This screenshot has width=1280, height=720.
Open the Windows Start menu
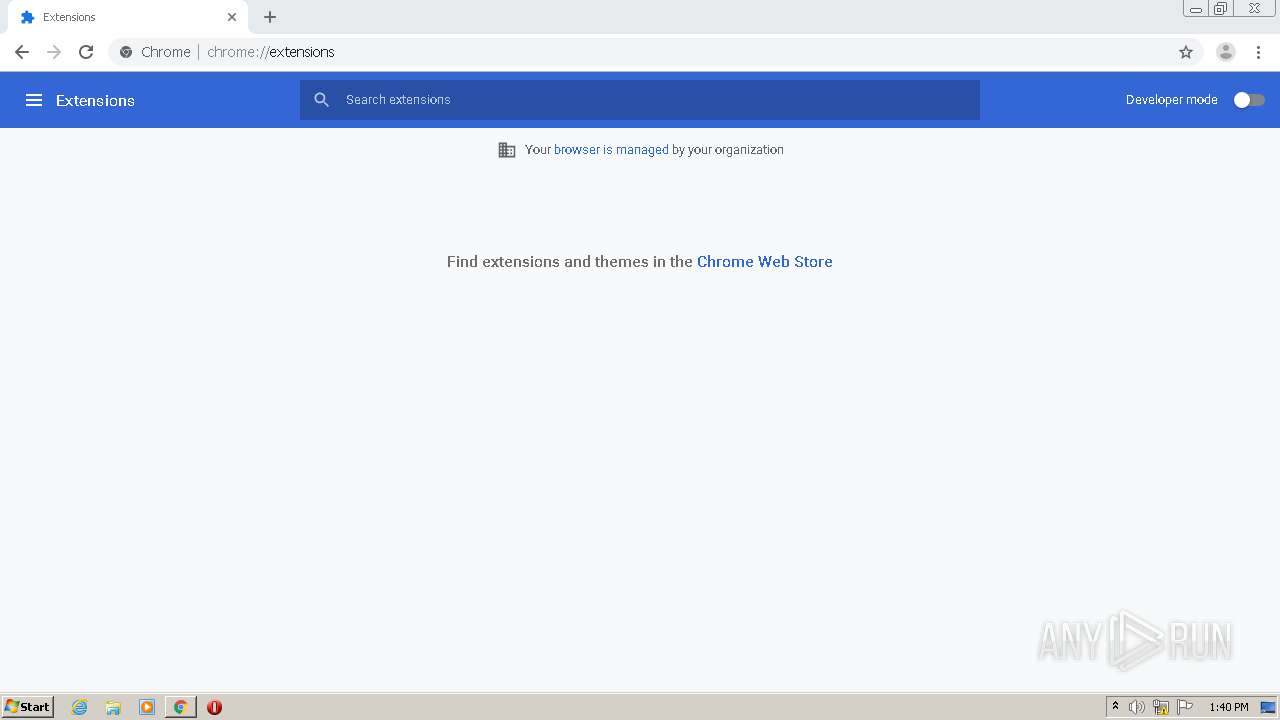(28, 707)
